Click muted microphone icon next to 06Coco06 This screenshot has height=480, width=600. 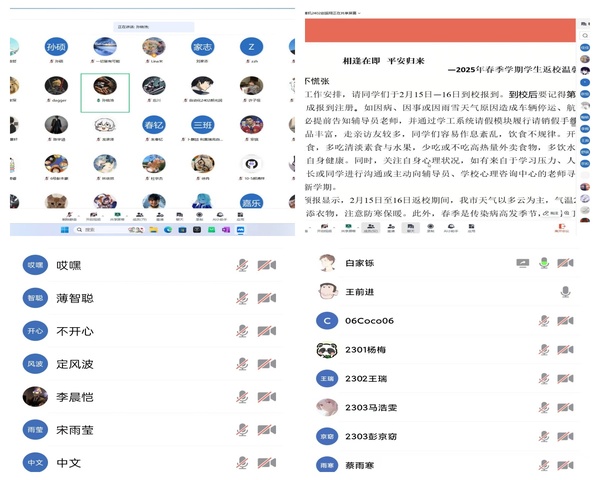pos(544,321)
